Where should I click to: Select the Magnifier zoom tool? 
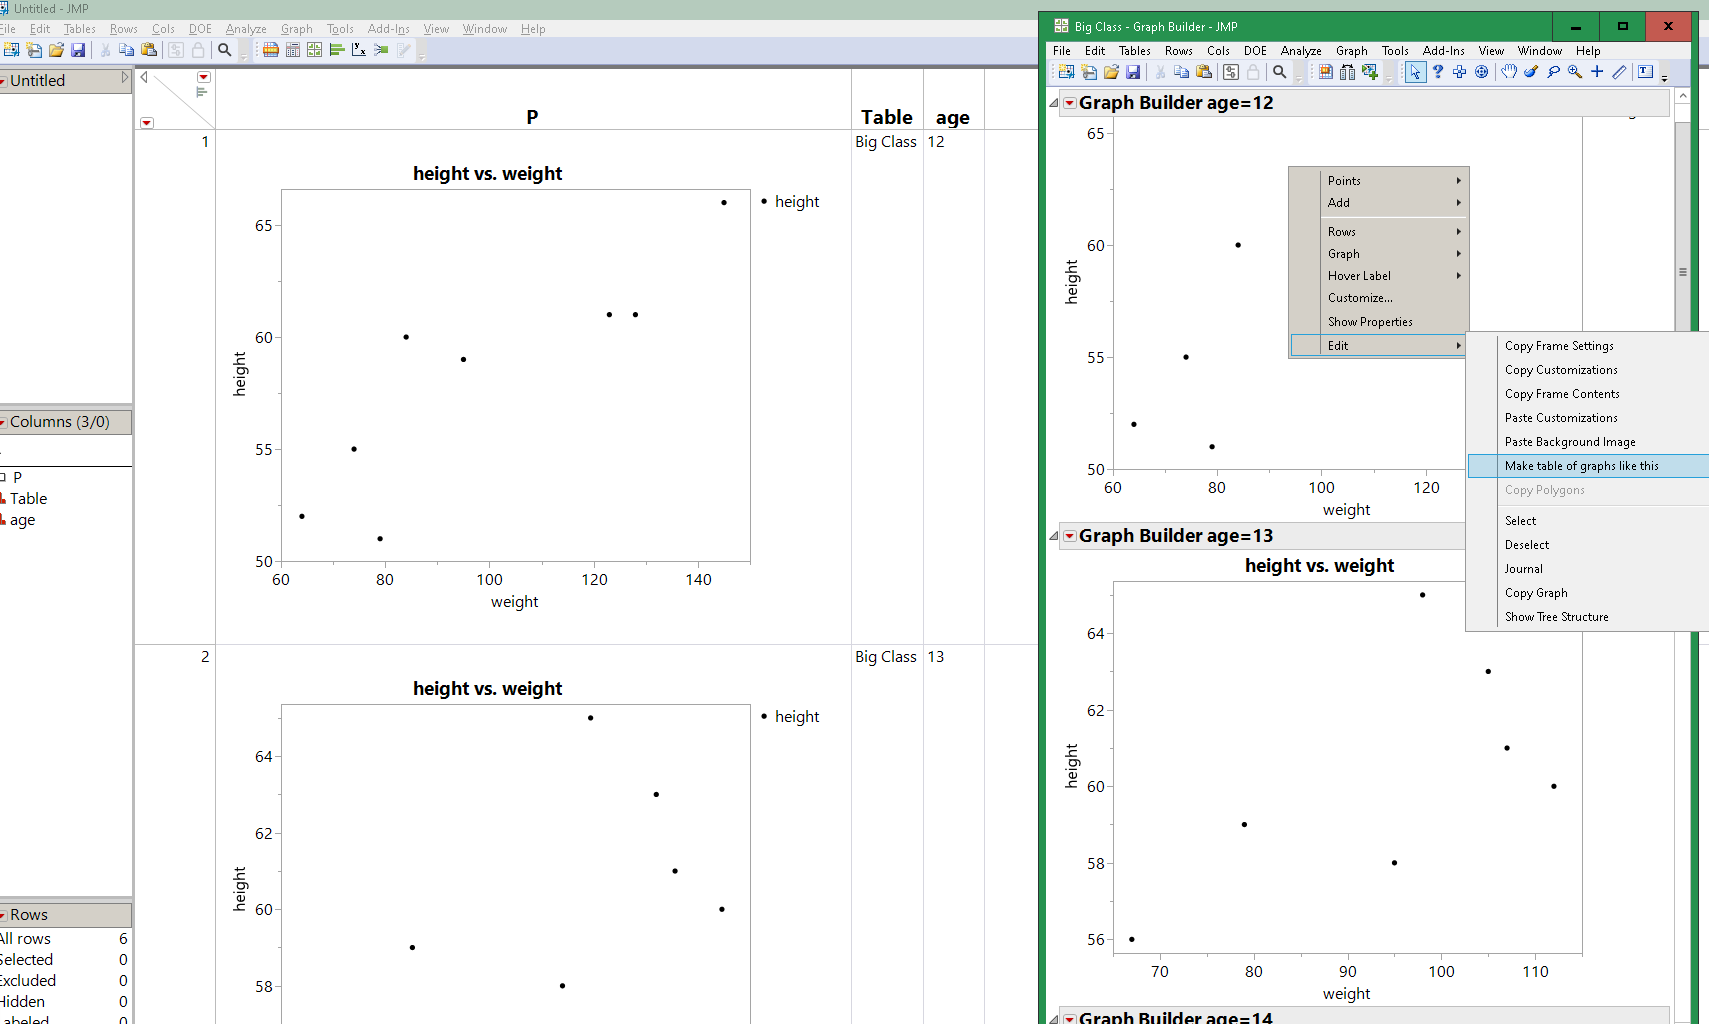1575,72
